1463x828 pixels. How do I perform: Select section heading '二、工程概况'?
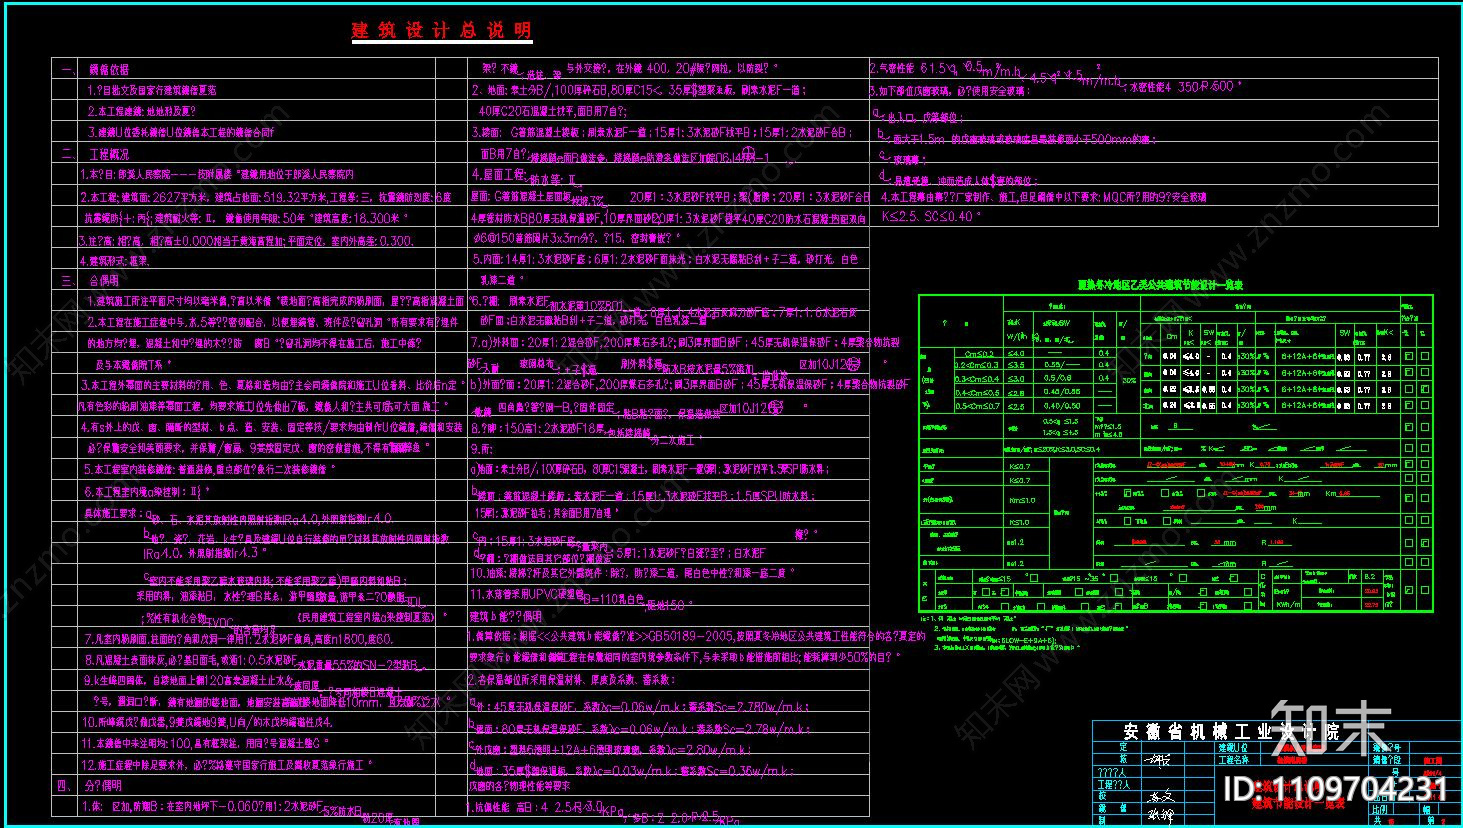[96, 155]
